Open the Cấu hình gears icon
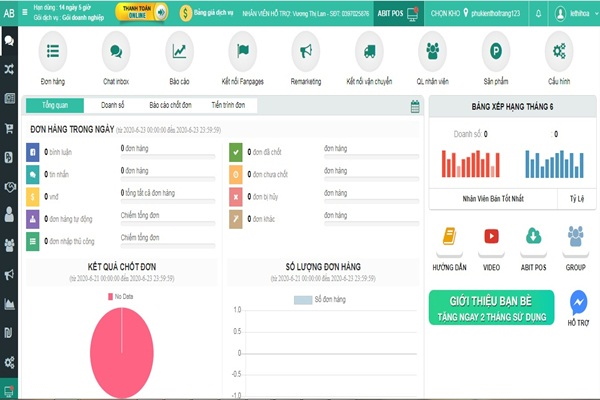The width and height of the screenshot is (600, 400). [x=559, y=51]
